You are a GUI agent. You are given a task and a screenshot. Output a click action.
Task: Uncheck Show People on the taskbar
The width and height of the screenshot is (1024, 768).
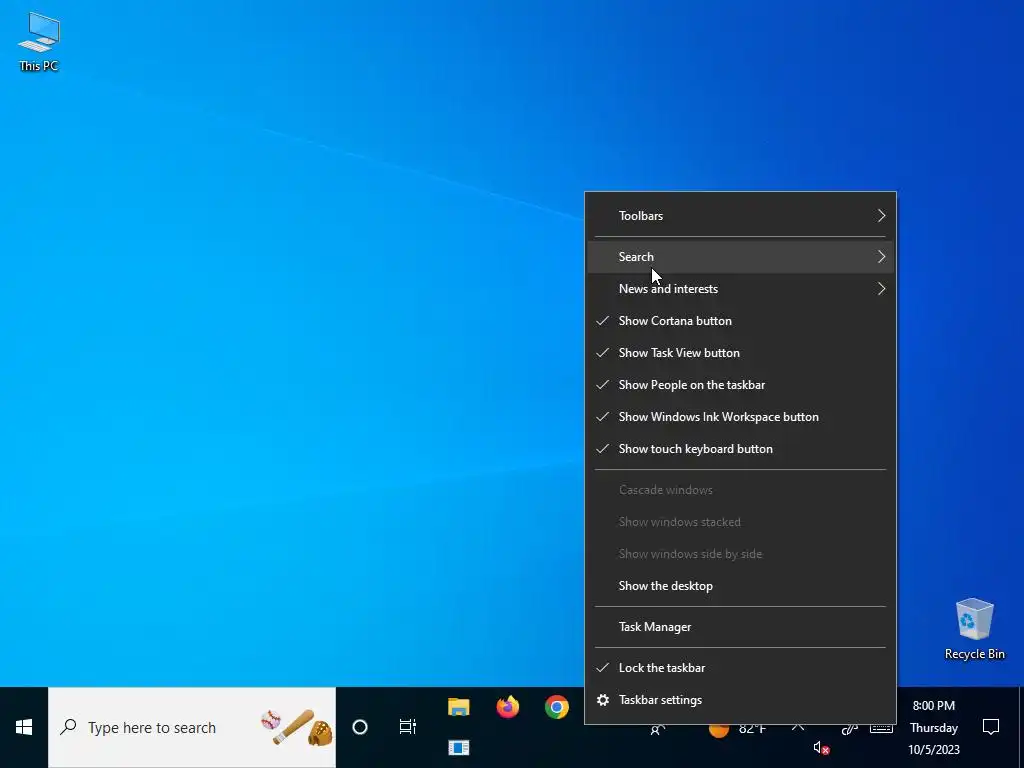(x=741, y=385)
